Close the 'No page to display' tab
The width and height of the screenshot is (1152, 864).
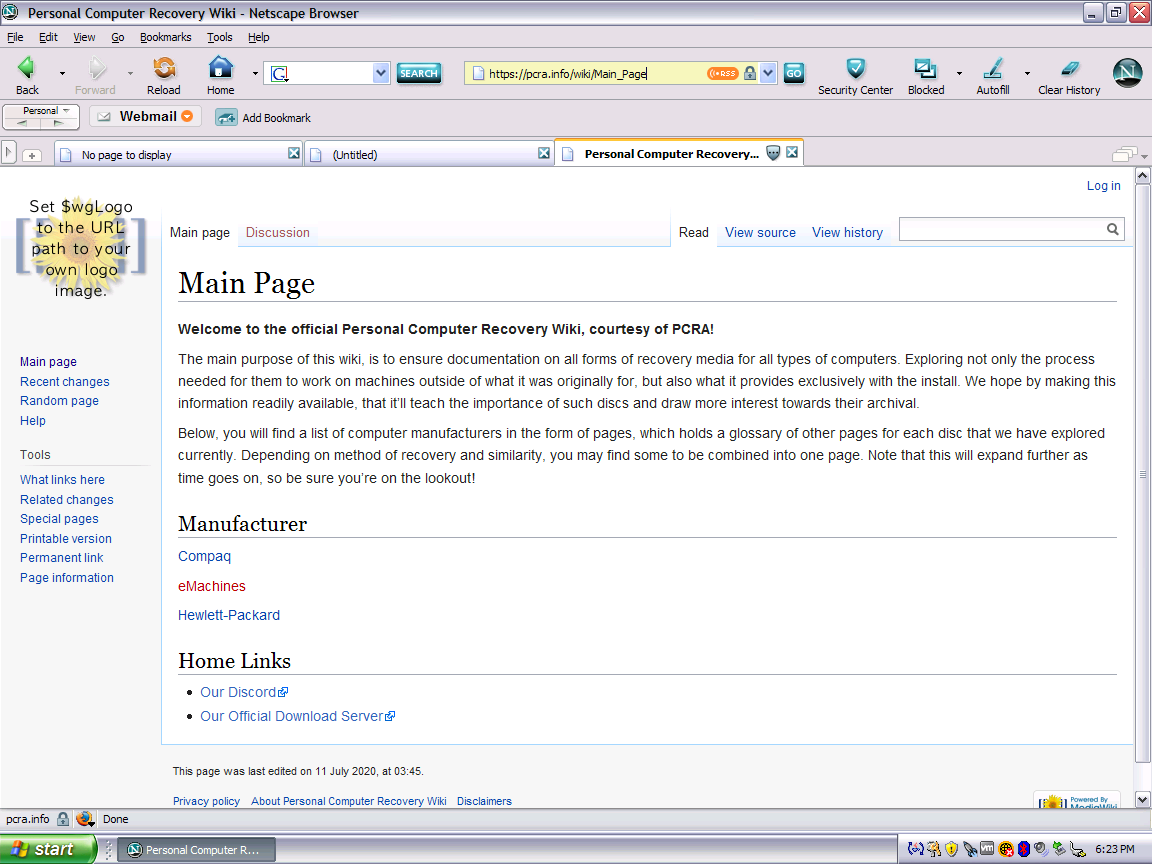[294, 153]
